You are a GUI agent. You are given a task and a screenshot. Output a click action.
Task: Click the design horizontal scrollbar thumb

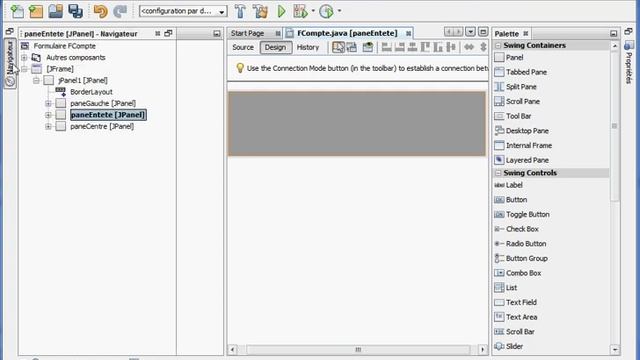click(358, 349)
